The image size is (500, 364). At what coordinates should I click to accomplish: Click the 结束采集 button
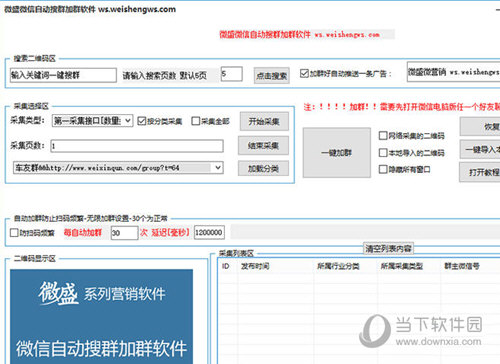(263, 146)
